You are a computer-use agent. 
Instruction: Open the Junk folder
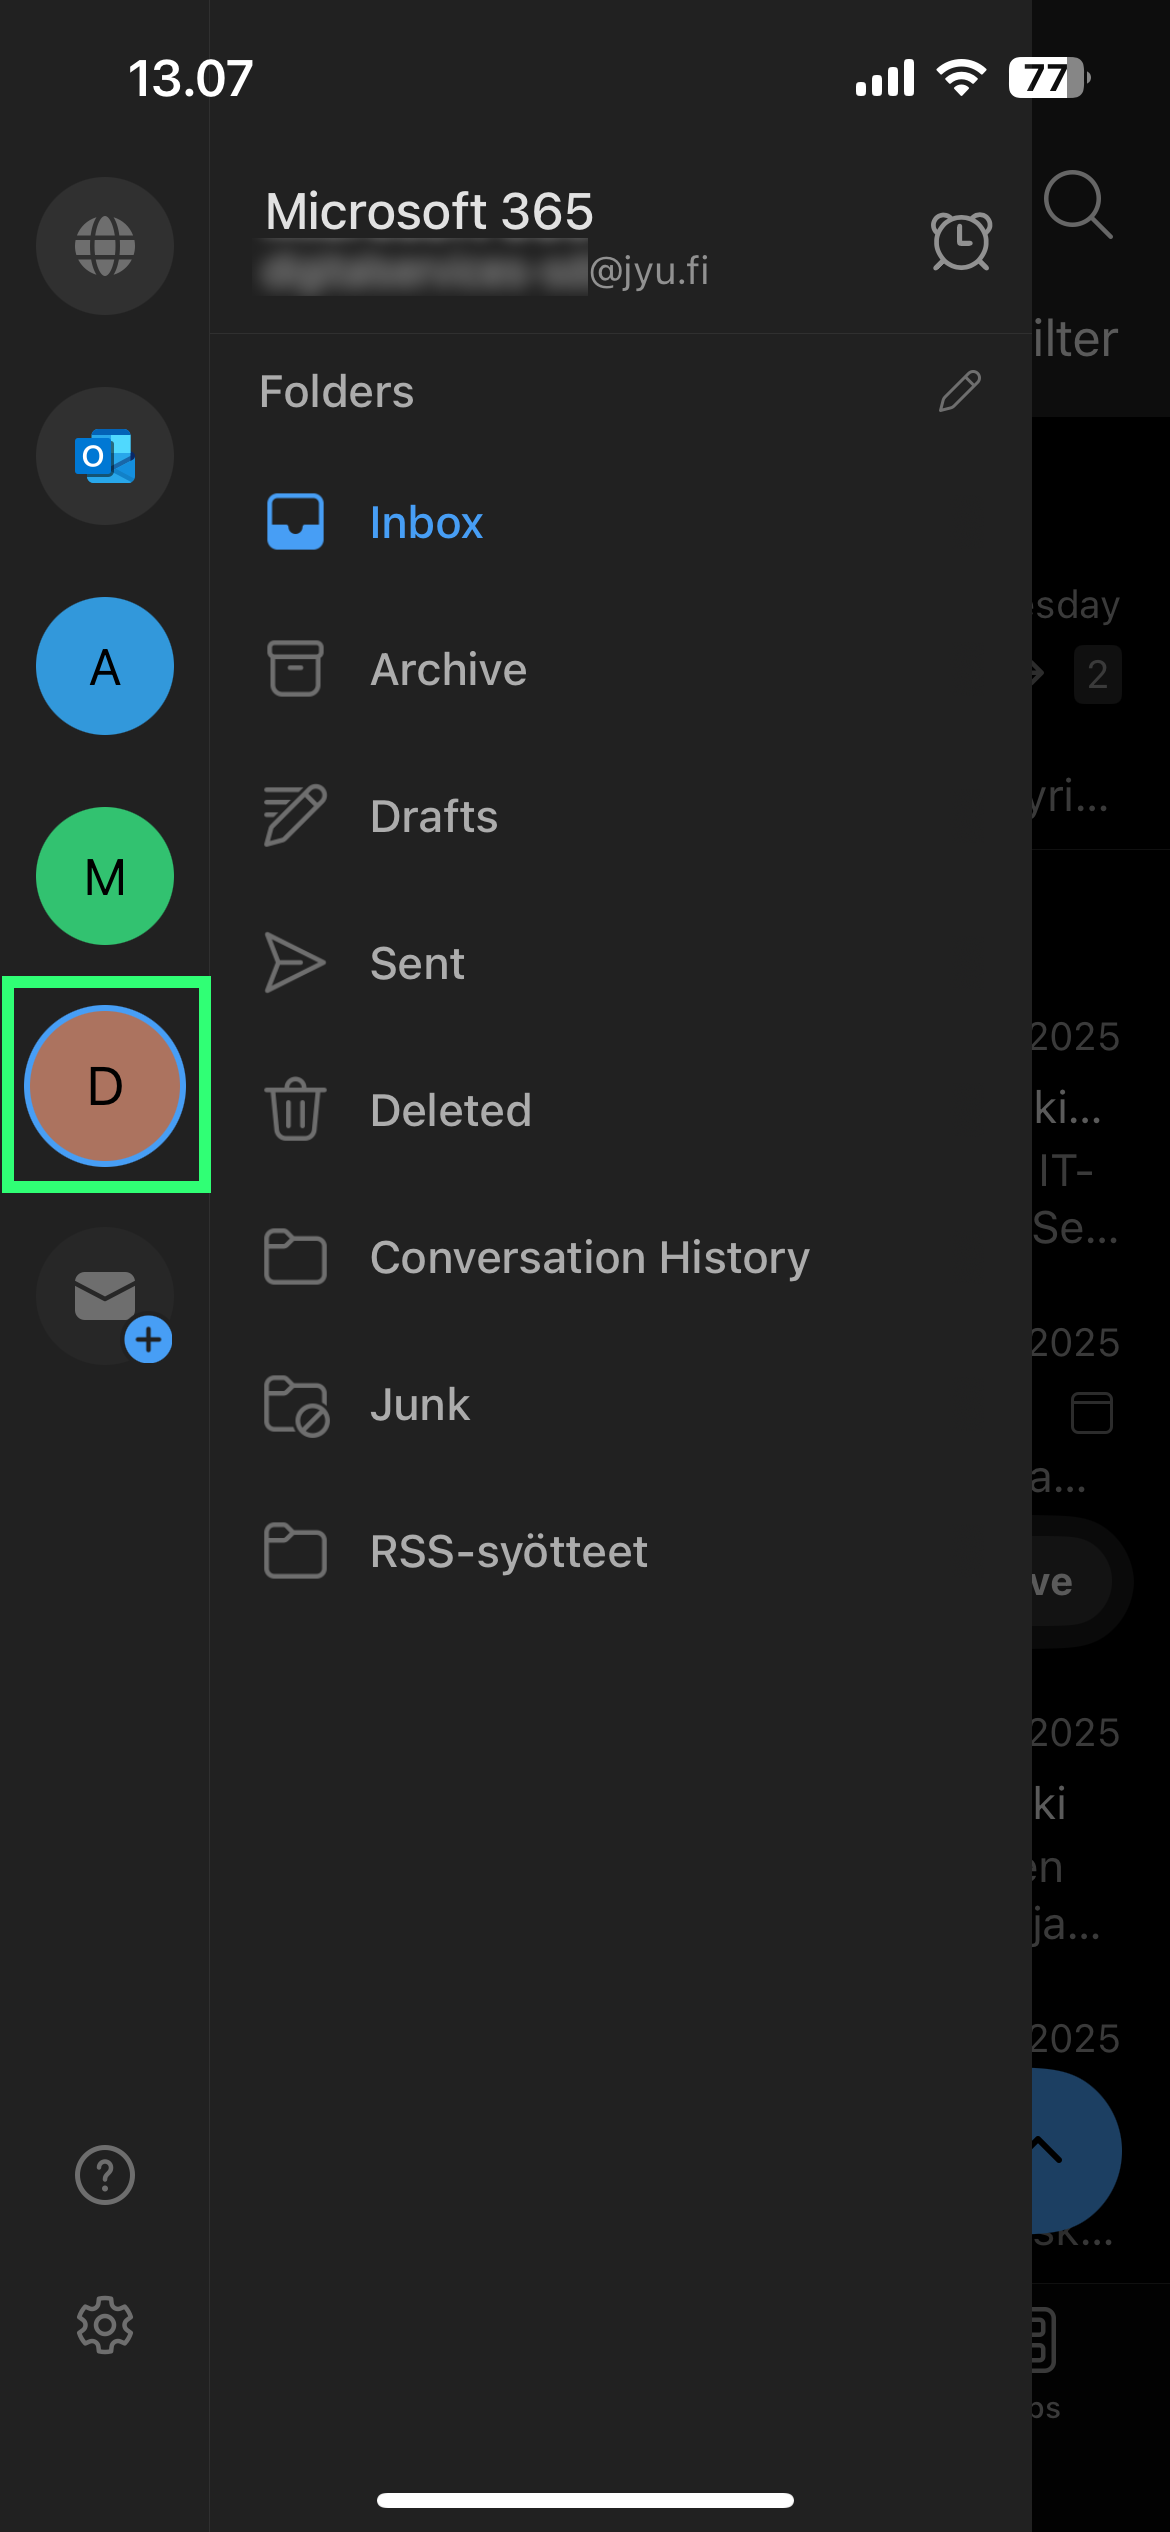(620, 1404)
